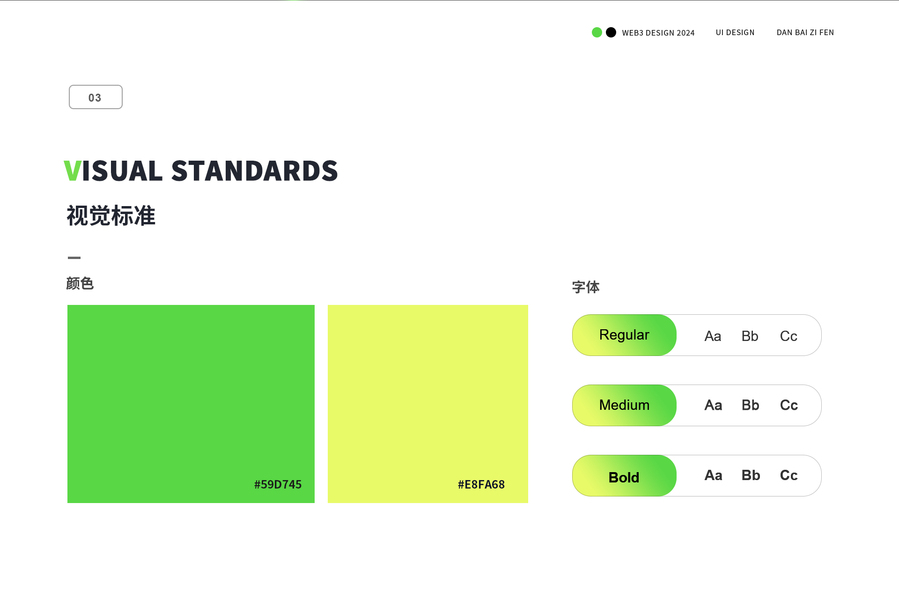Open the WEB3 DESIGN 2024 header item

pyautogui.click(x=658, y=33)
